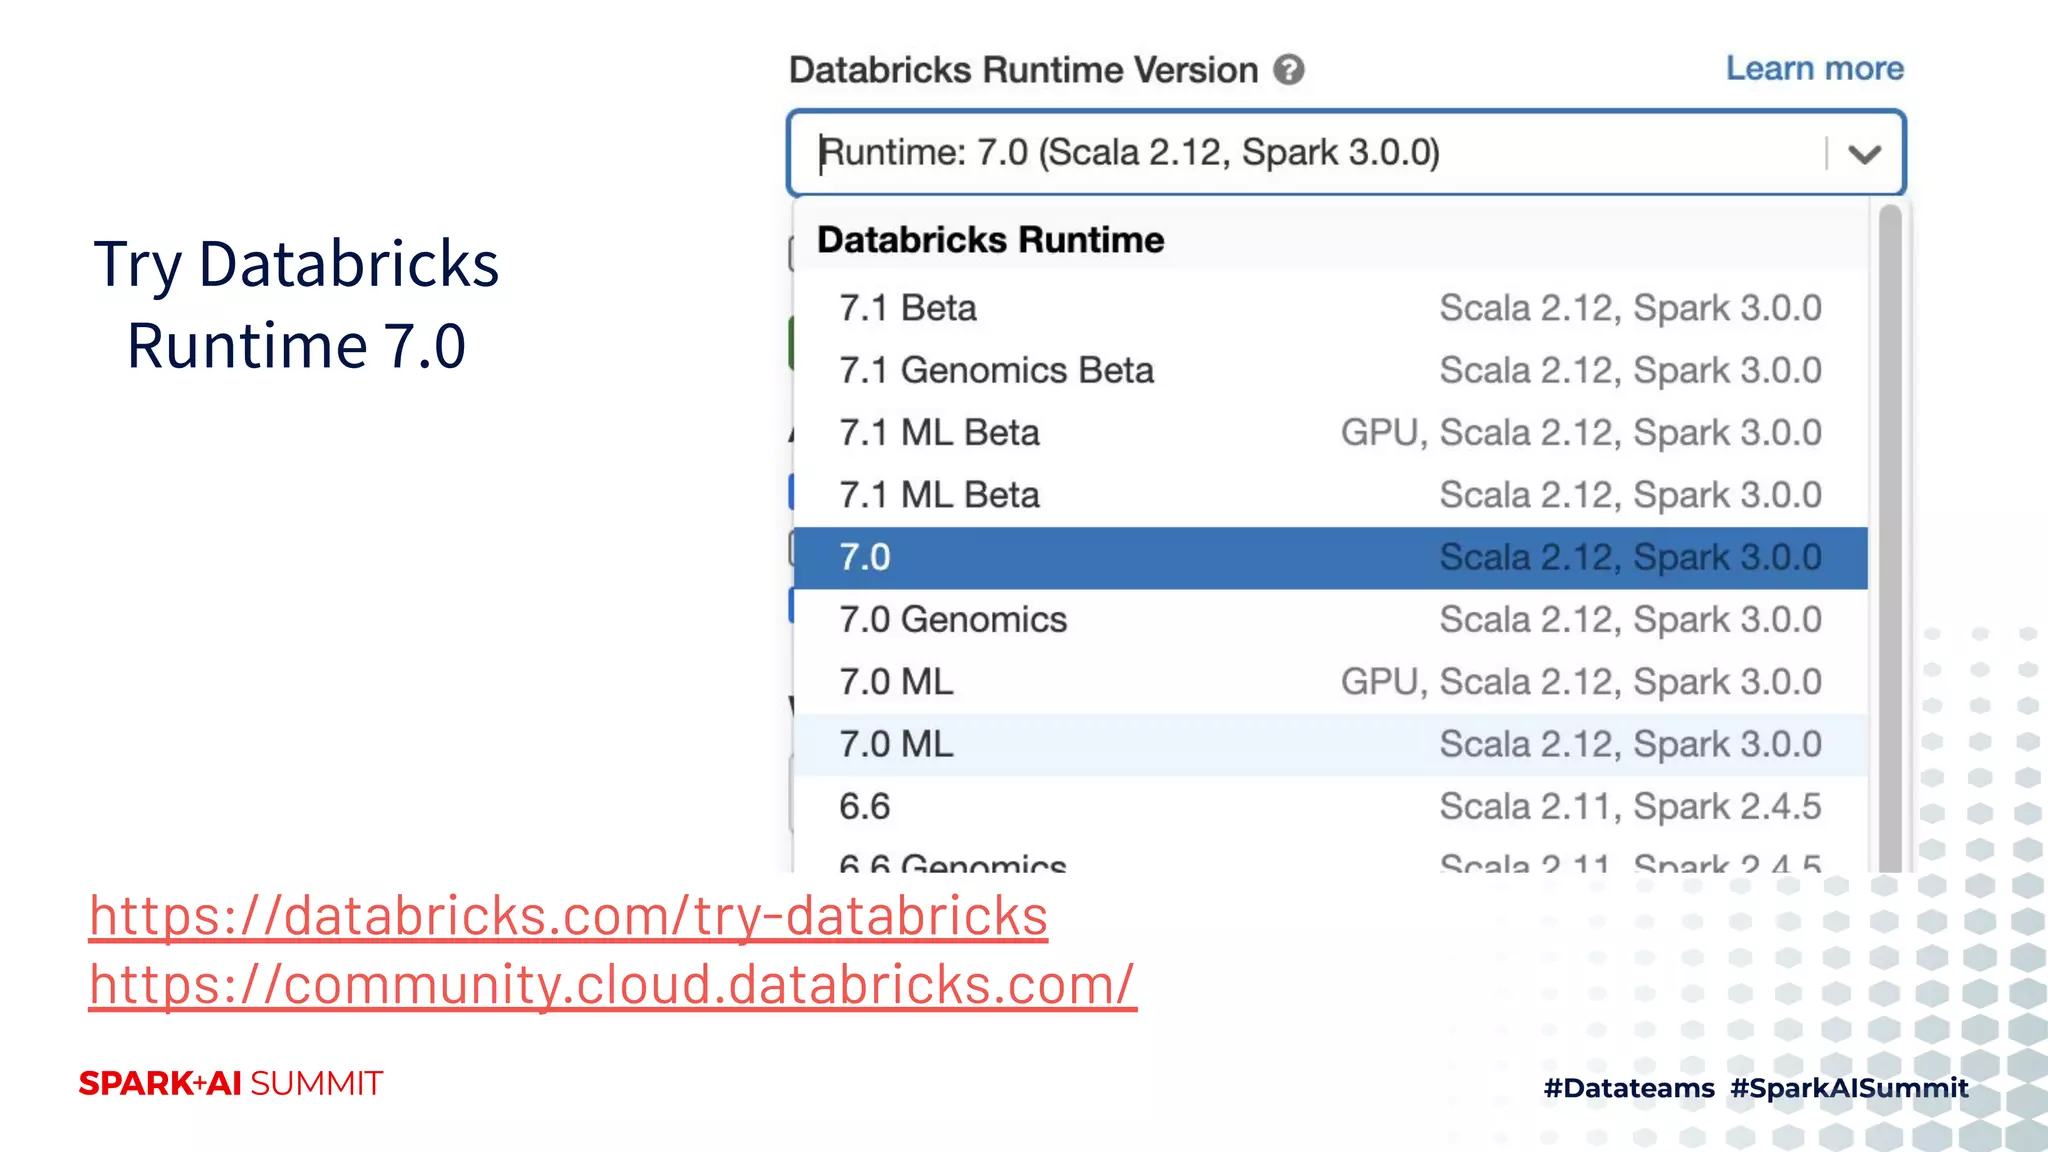The width and height of the screenshot is (2048, 1152).
Task: Select the 7.1 Beta runtime option
Action: 1330,308
